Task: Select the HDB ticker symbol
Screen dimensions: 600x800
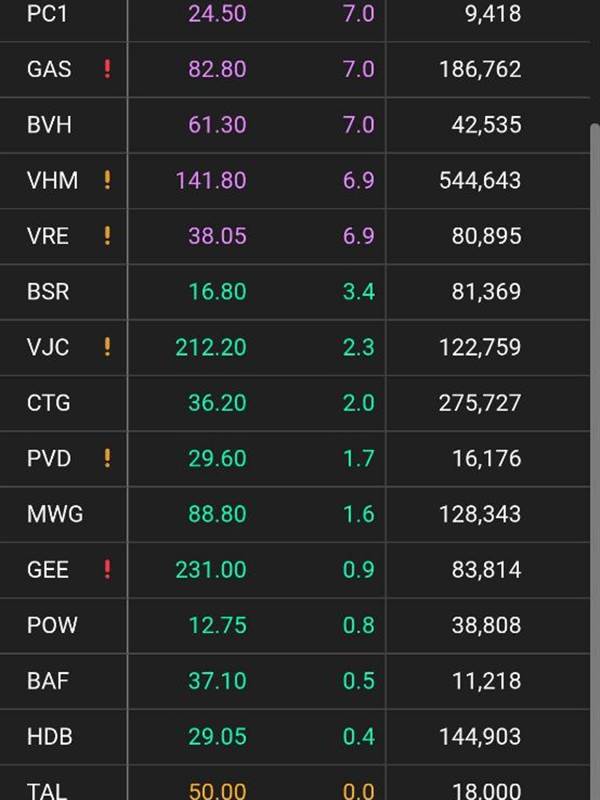Action: pos(49,737)
